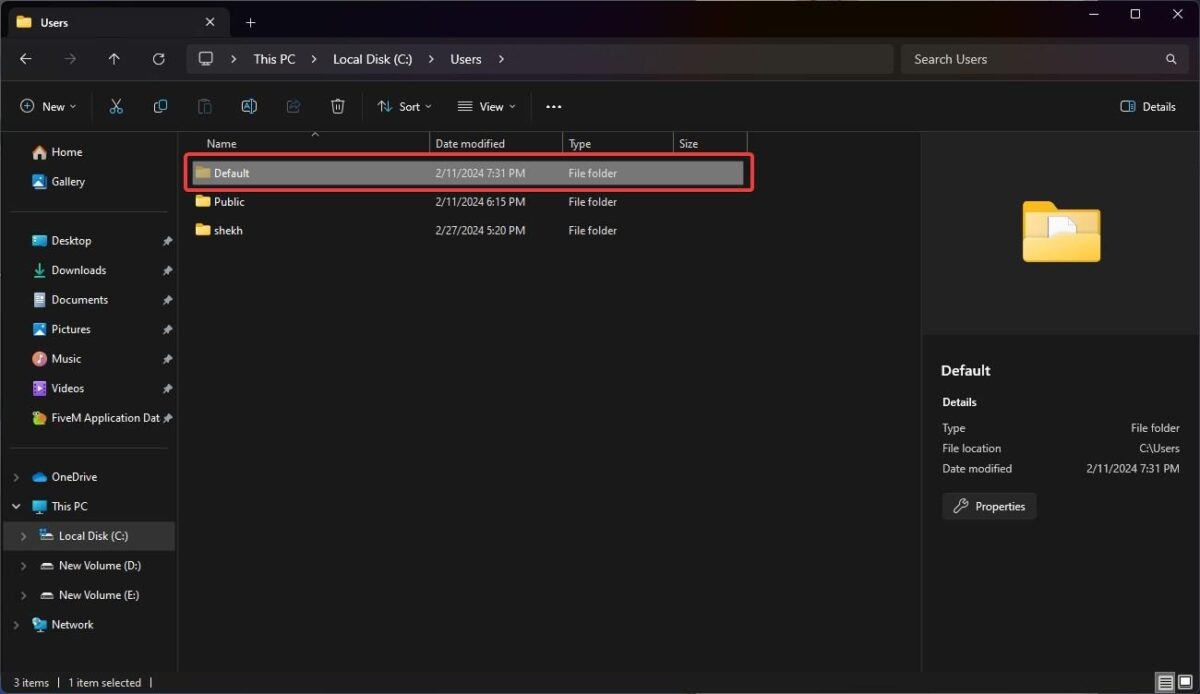Navigate up one directory level
The height and width of the screenshot is (694, 1200).
coord(114,59)
